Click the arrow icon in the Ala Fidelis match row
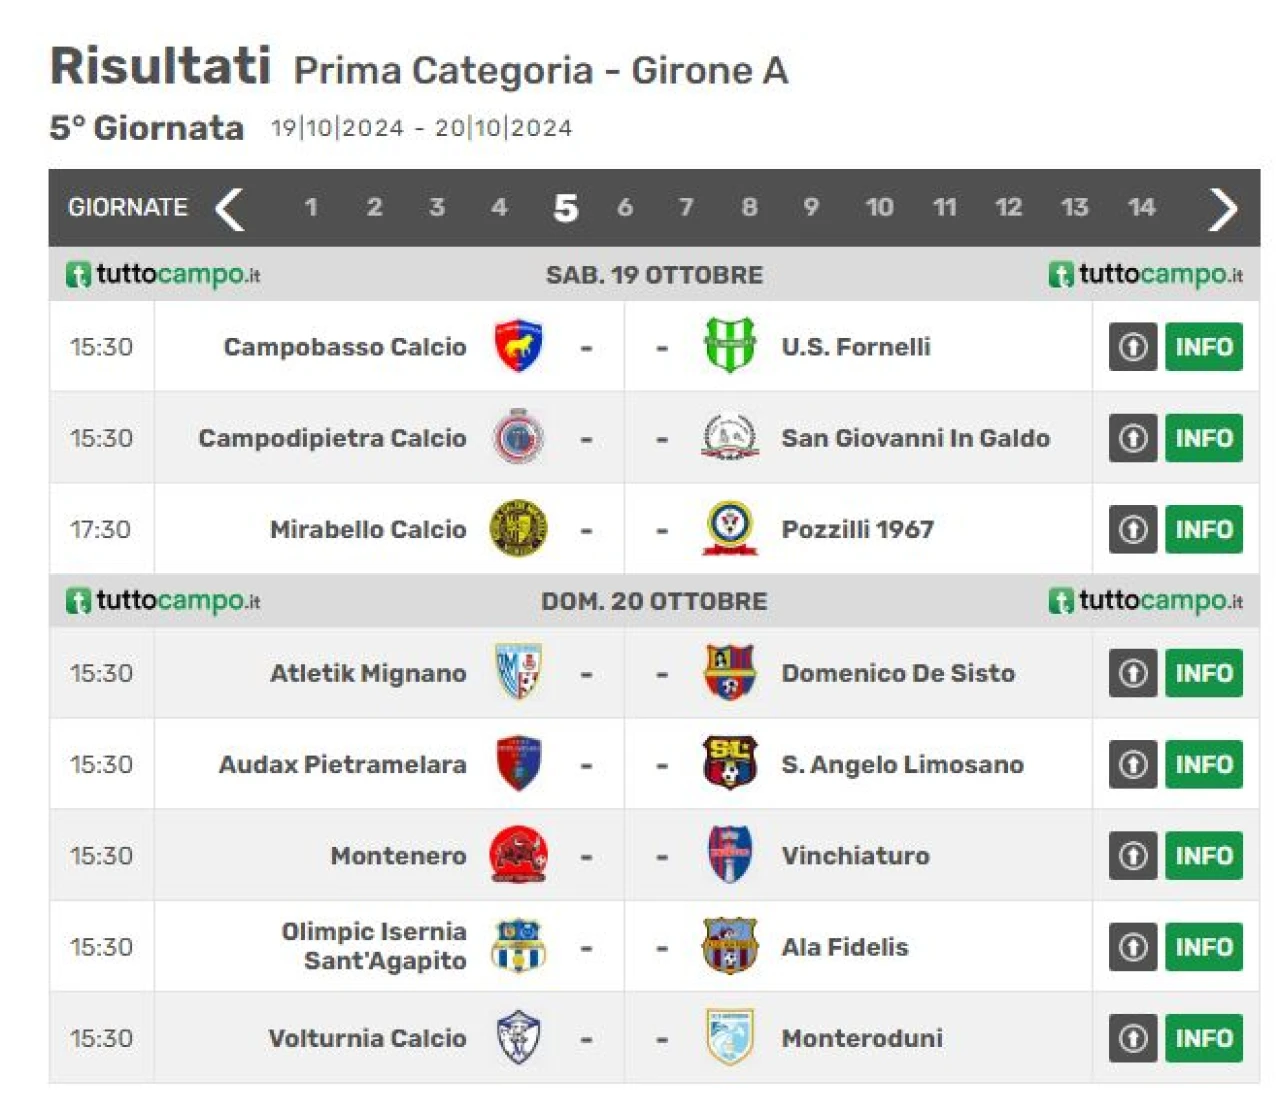 click(1133, 947)
